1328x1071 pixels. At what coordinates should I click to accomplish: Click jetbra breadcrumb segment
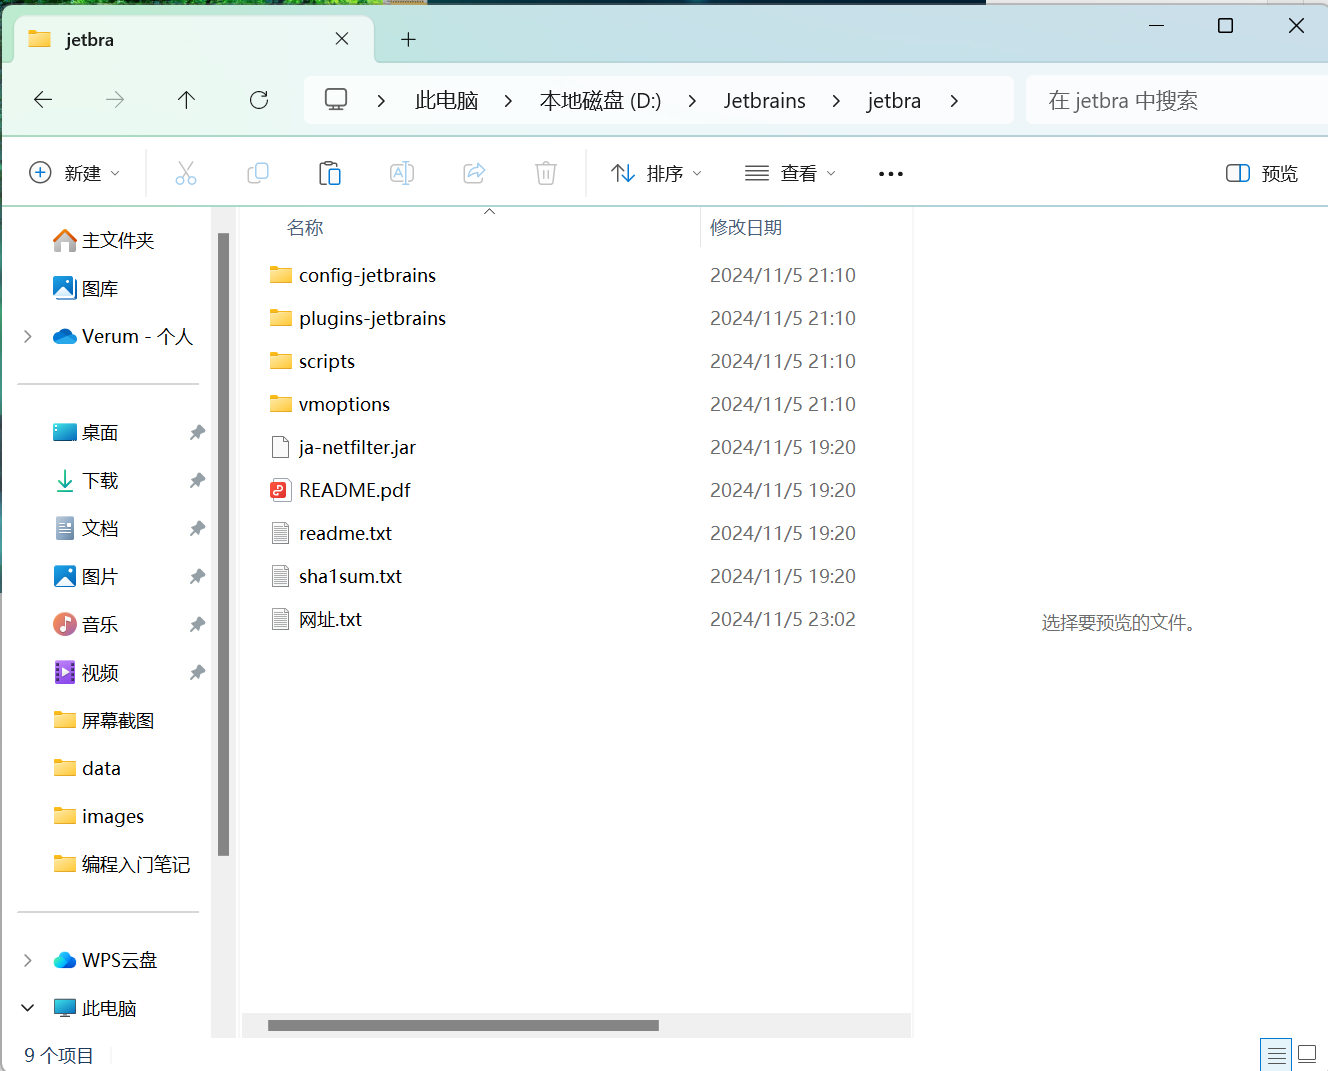894,101
